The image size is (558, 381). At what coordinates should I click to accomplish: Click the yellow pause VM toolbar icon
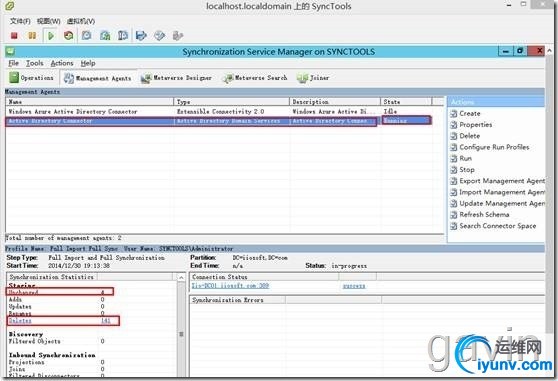click(32, 36)
